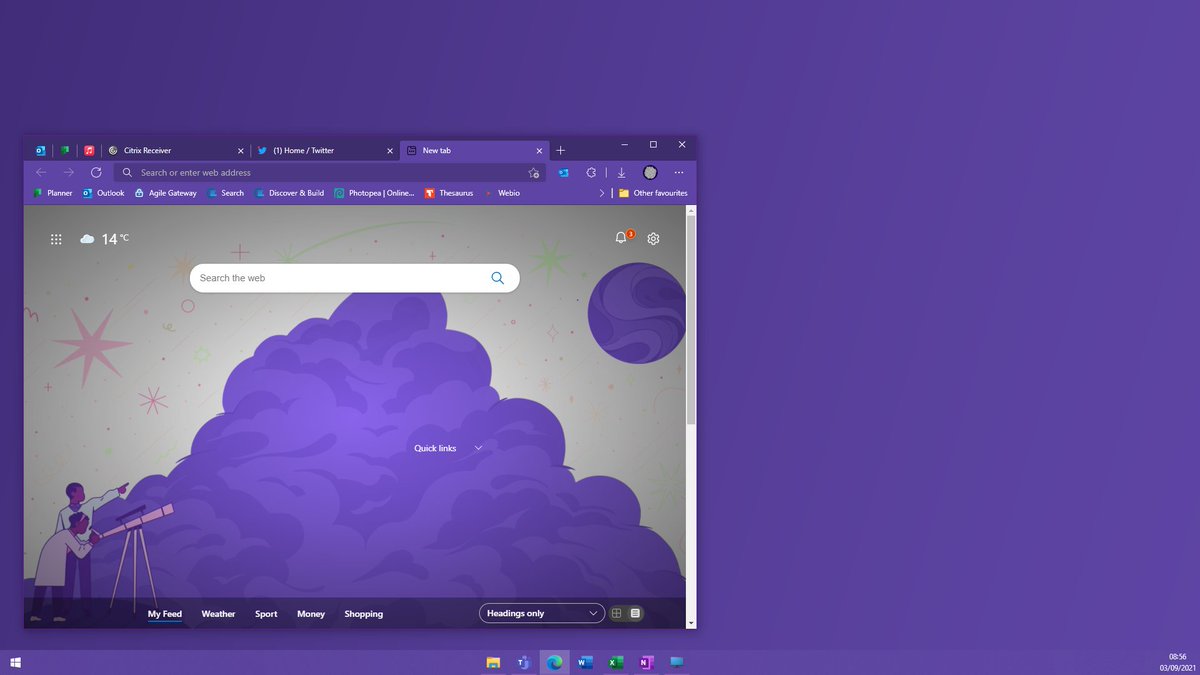Image resolution: width=1200 pixels, height=675 pixels.
Task: Open the Other favourites folder
Action: [x=653, y=193]
